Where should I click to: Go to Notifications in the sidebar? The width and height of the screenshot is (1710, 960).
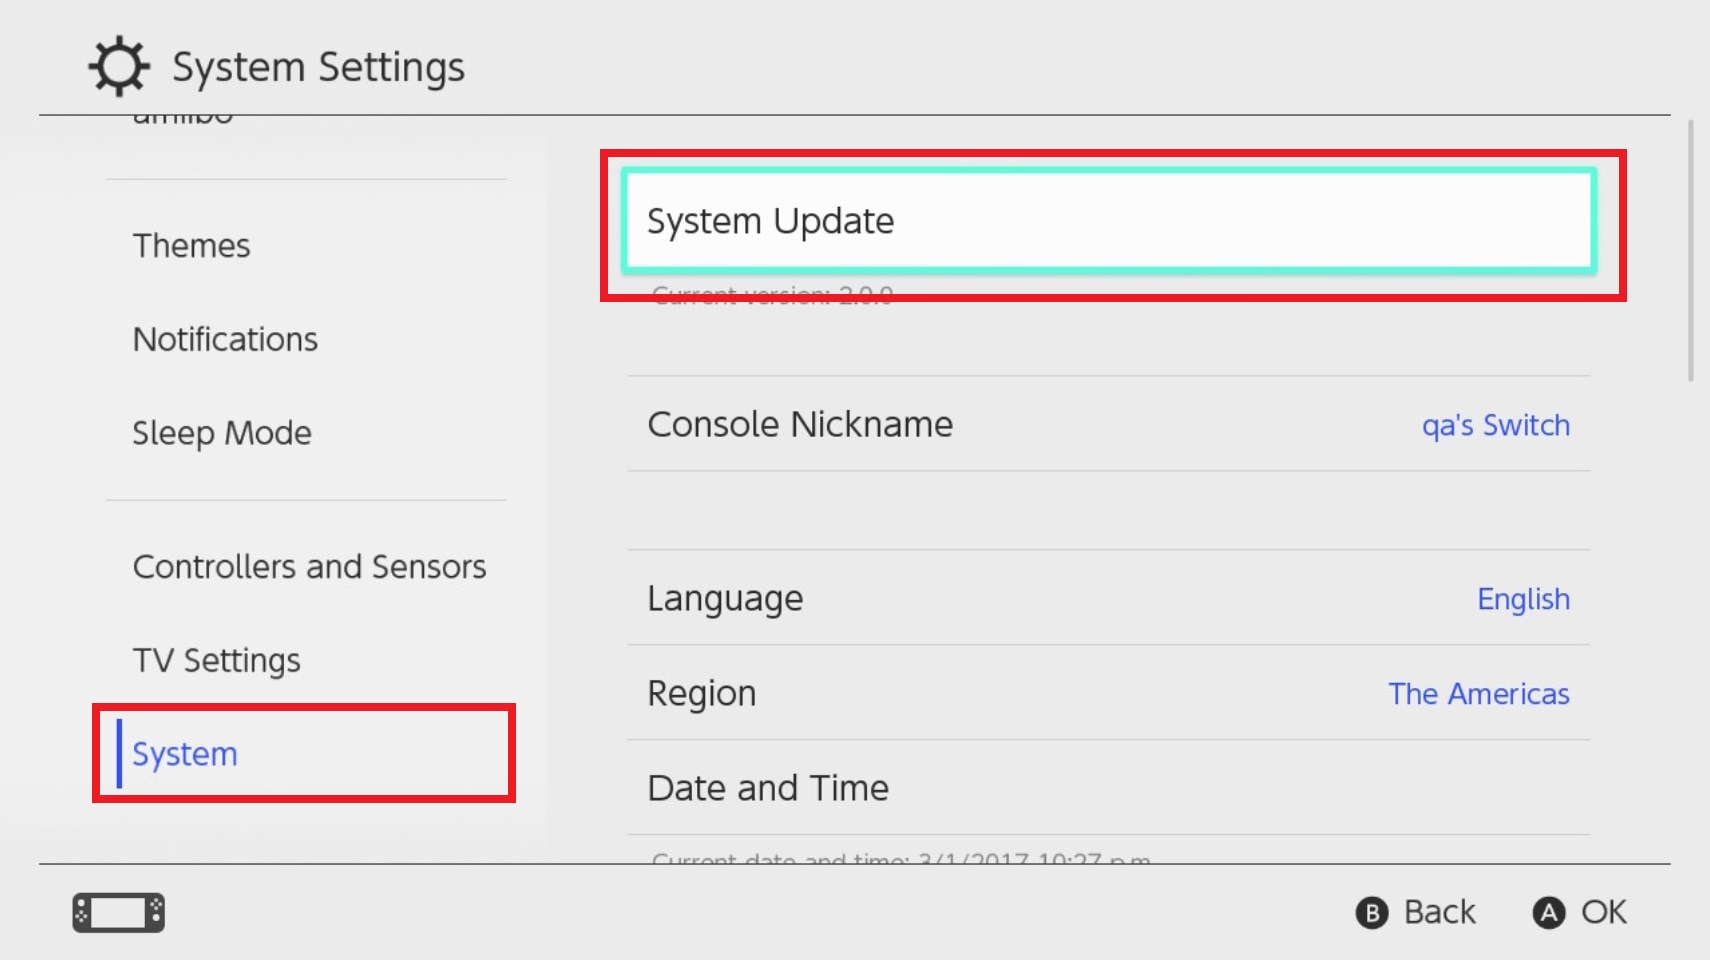click(226, 340)
